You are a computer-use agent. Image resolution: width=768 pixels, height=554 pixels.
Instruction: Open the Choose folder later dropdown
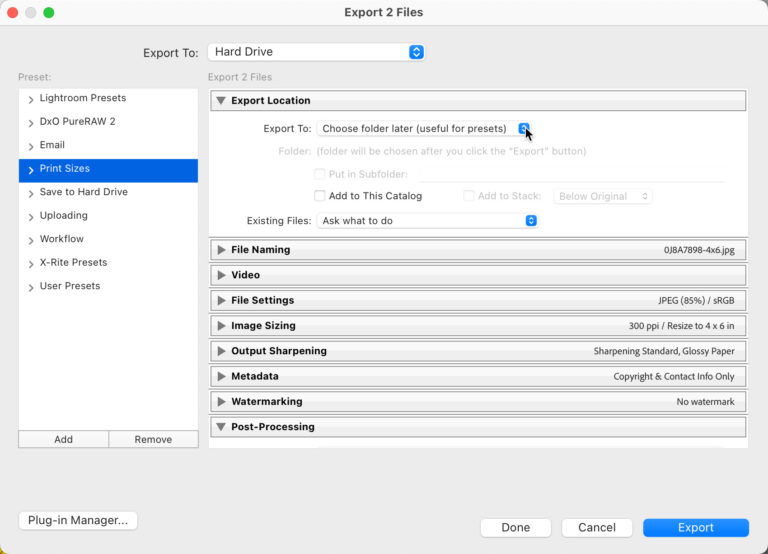click(x=424, y=129)
